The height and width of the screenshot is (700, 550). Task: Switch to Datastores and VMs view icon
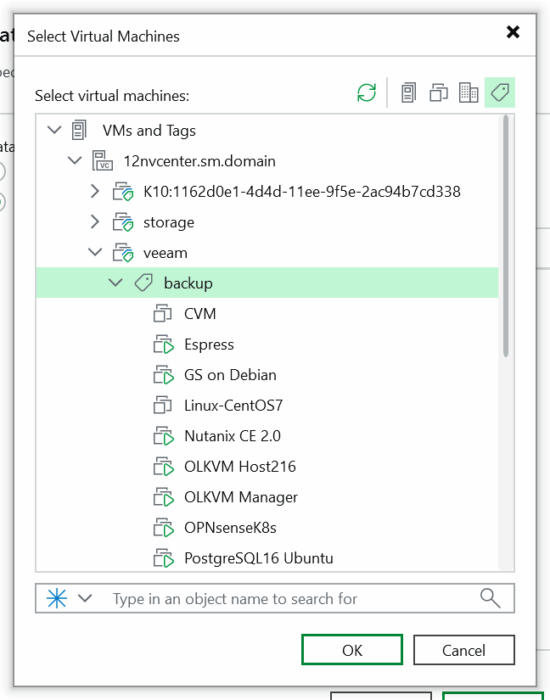(x=468, y=93)
